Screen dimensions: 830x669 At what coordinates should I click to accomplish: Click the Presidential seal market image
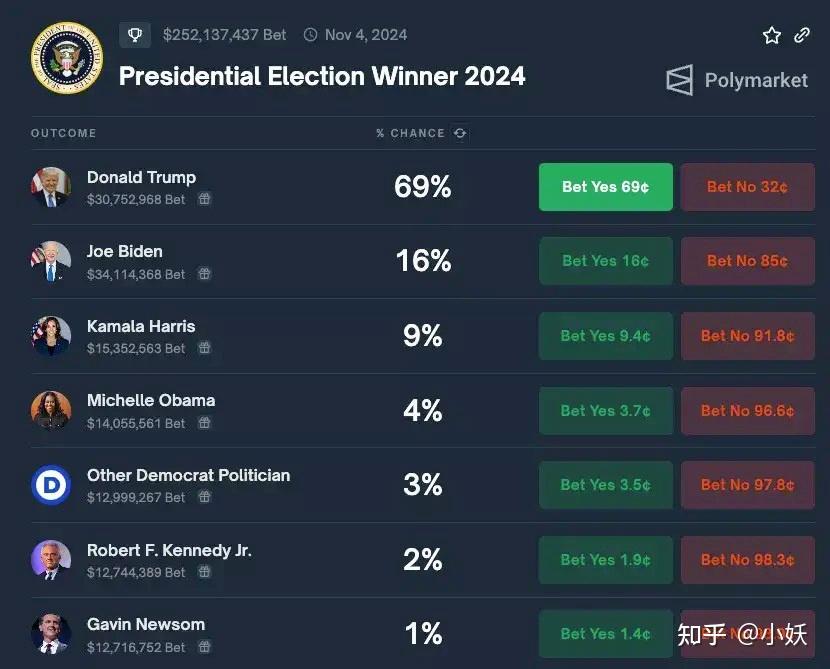pyautogui.click(x=67, y=58)
